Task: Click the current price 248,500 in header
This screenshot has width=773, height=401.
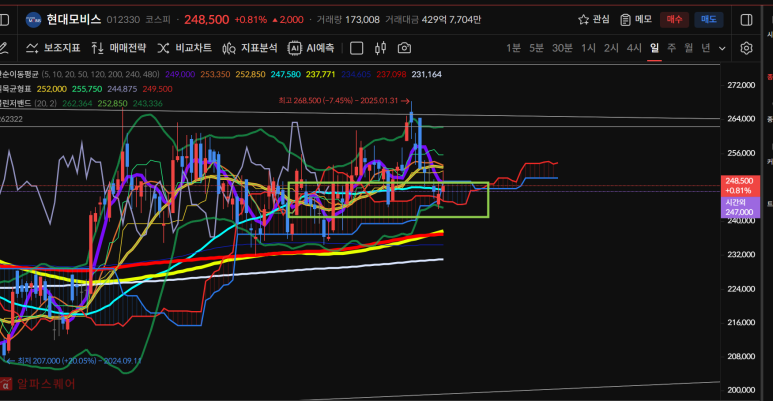Action: (207, 20)
